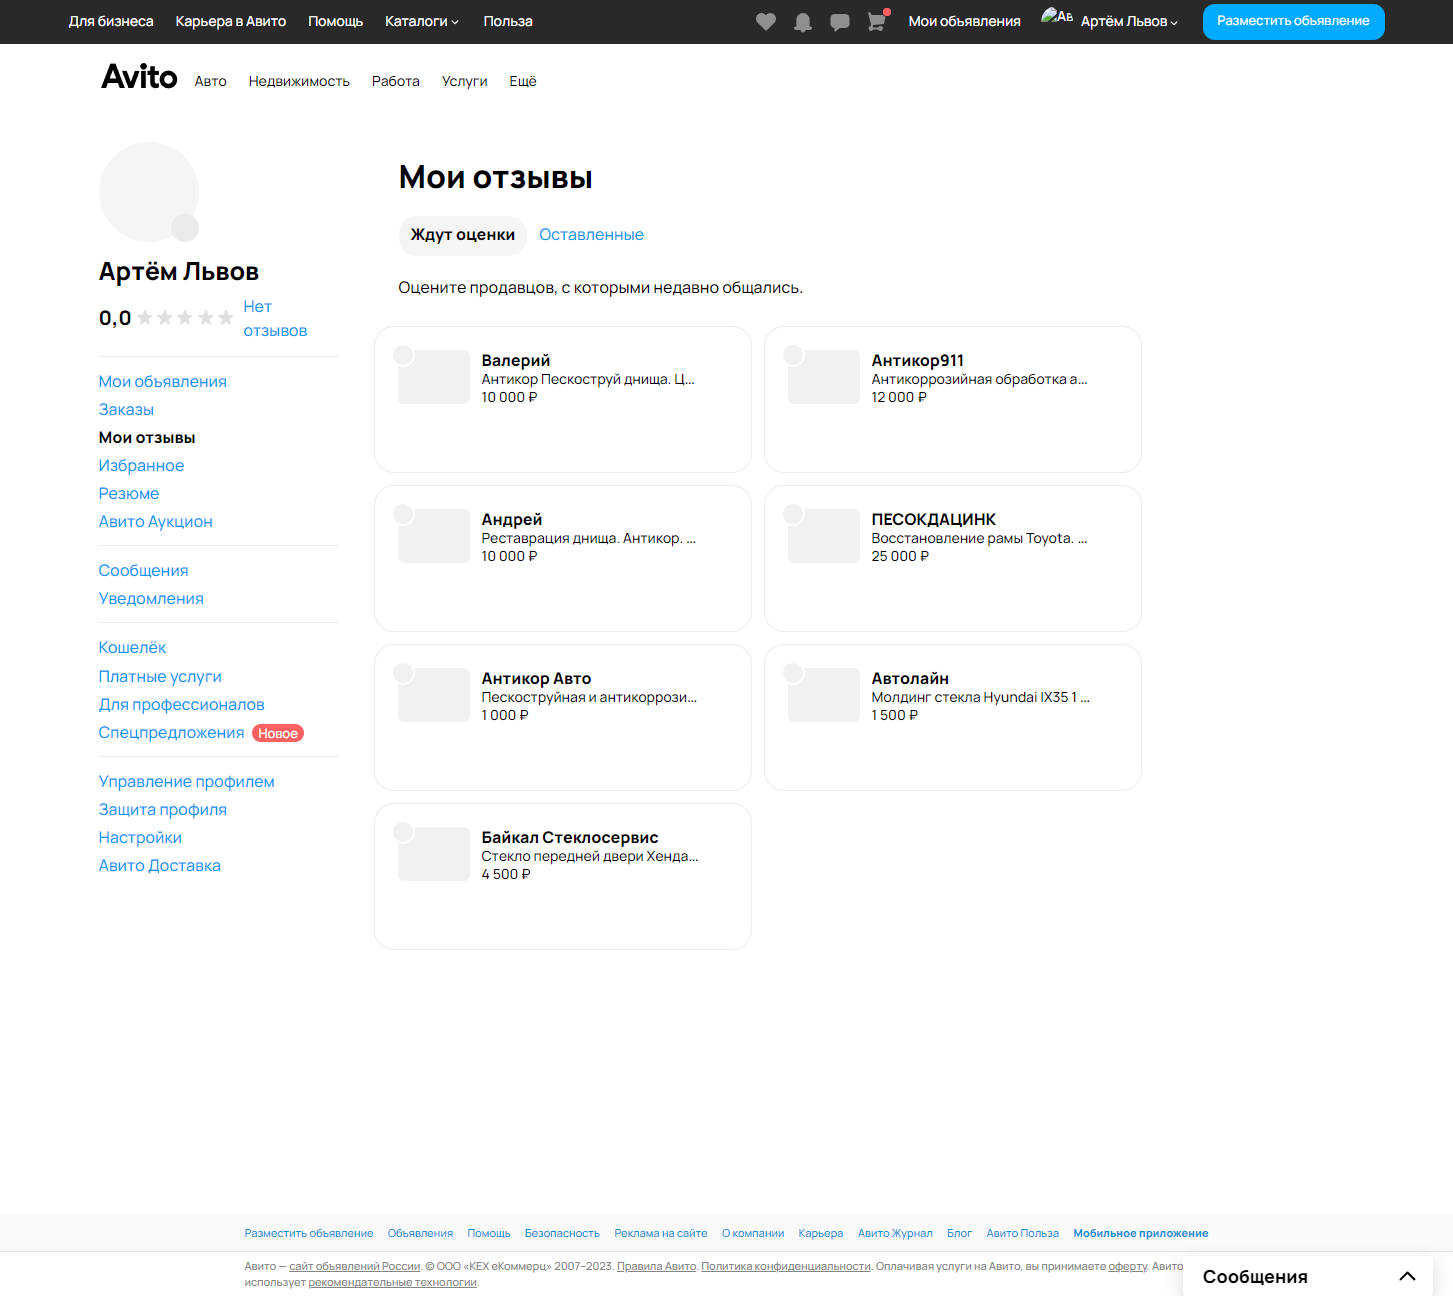The width and height of the screenshot is (1453, 1296).
Task: Click Объявления footer link
Action: (420, 1233)
